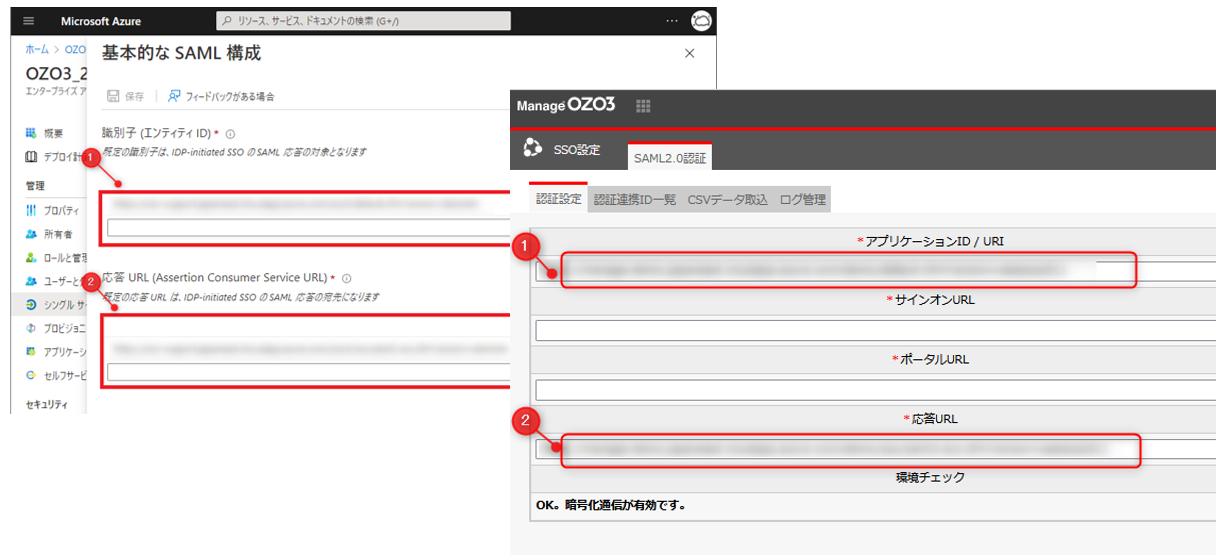Open the OZO3 app grid menu

643,106
